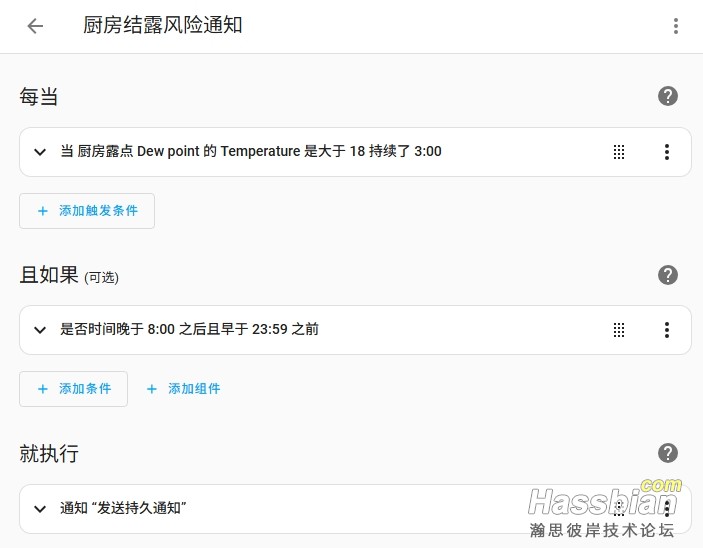This screenshot has height=548, width=703.
Task: Go back with the arrow icon
Action: pyautogui.click(x=35, y=26)
